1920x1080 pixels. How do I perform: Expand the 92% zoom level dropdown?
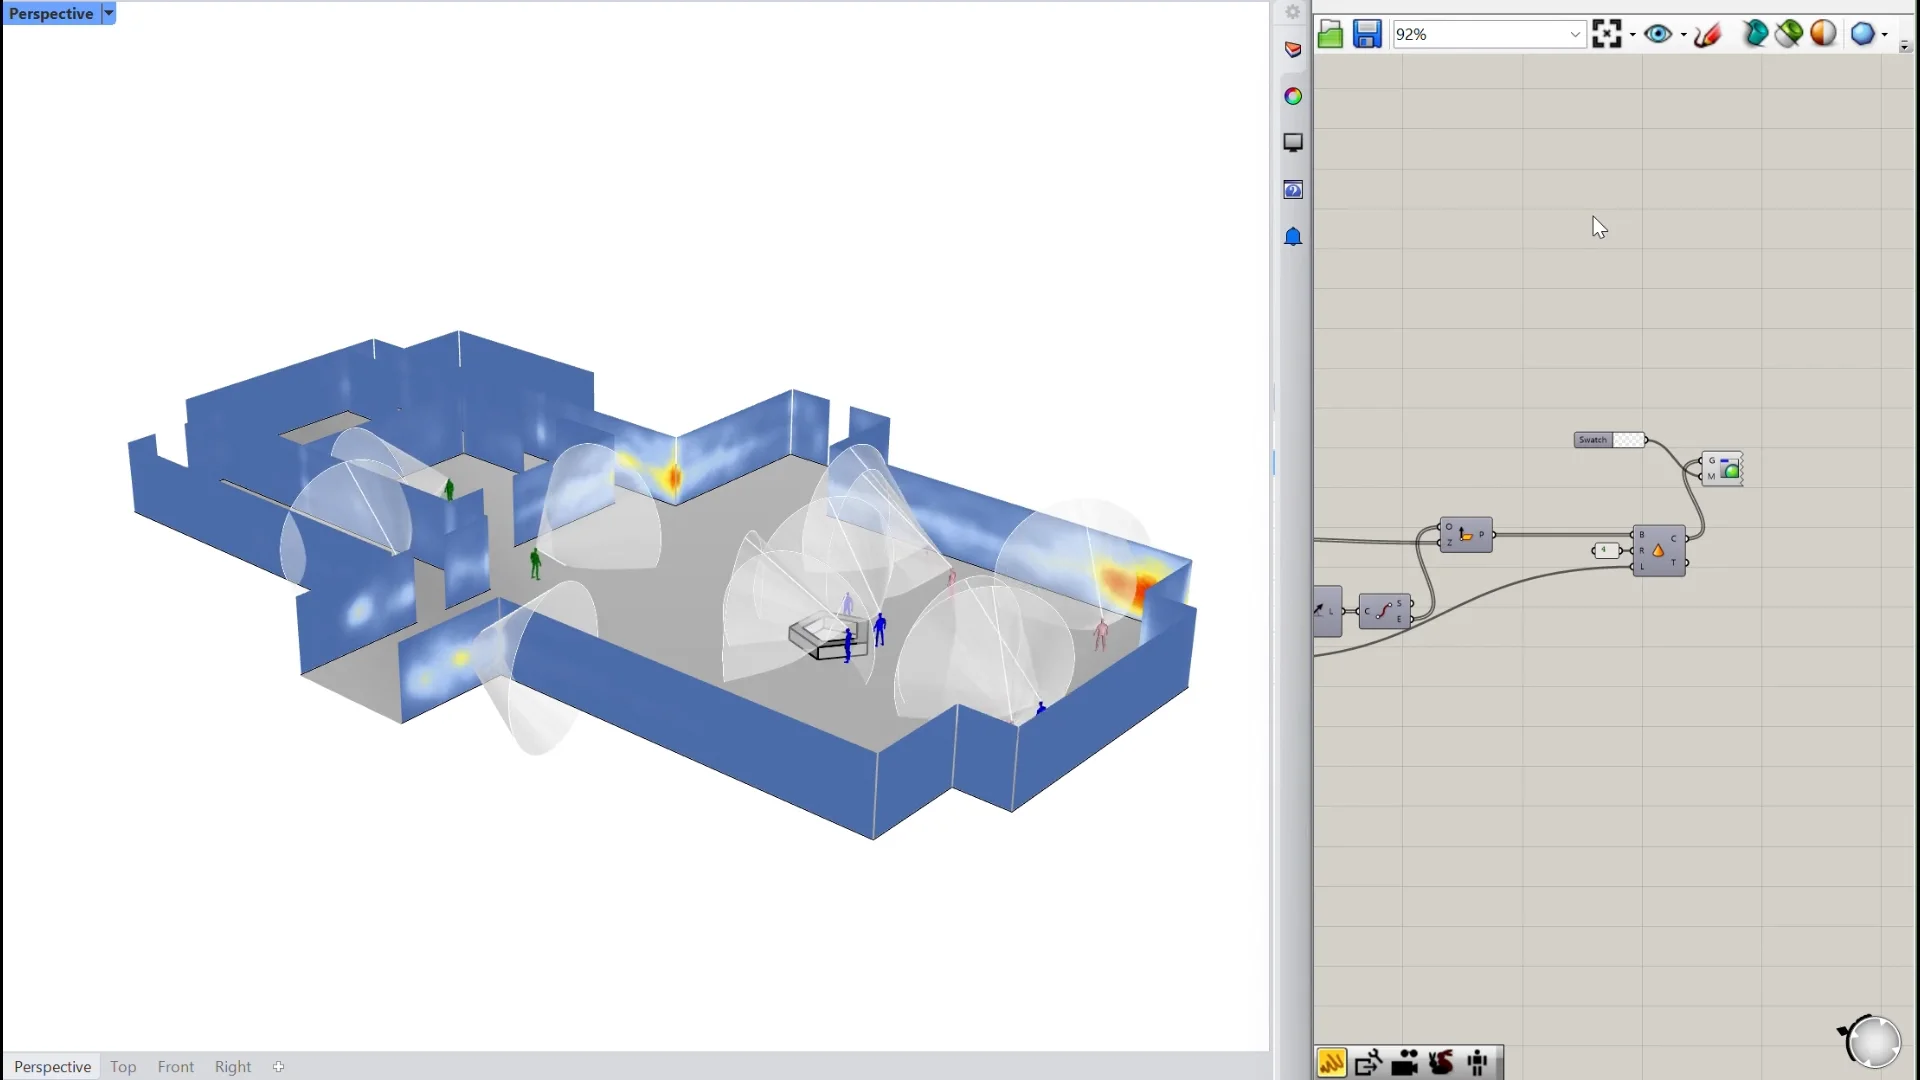point(1575,35)
